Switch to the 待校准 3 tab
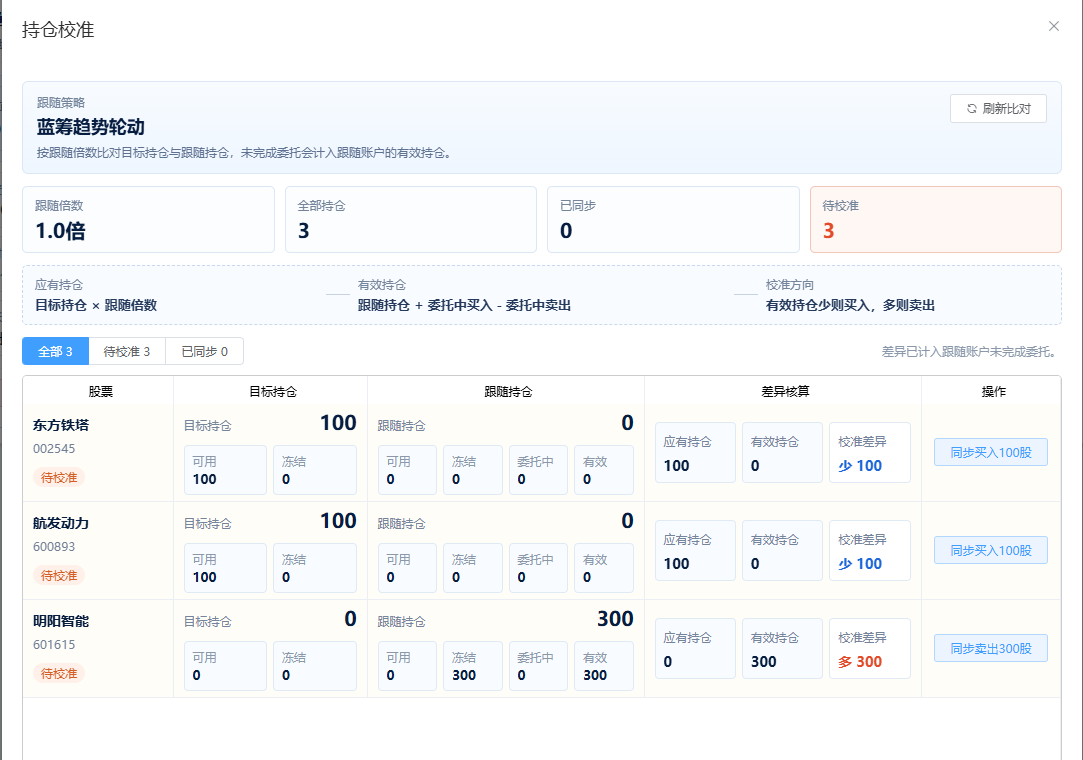Image resolution: width=1083 pixels, height=760 pixels. (127, 351)
